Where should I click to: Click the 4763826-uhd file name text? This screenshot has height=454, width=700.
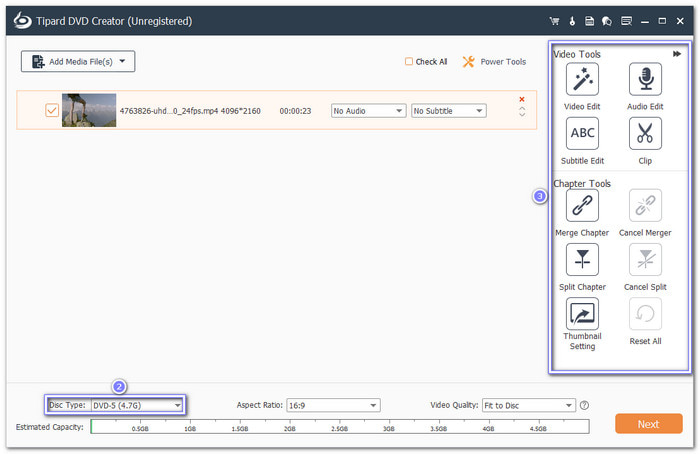pos(170,111)
